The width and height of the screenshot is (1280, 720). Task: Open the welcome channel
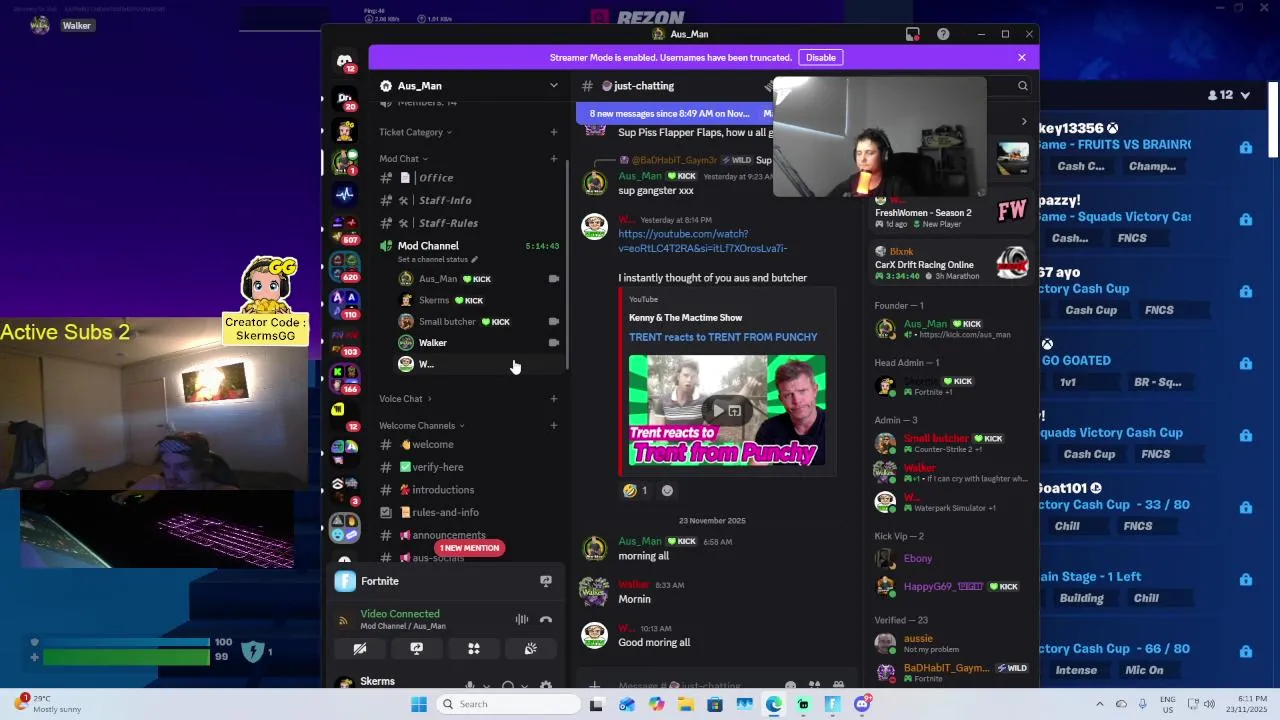coord(469,445)
